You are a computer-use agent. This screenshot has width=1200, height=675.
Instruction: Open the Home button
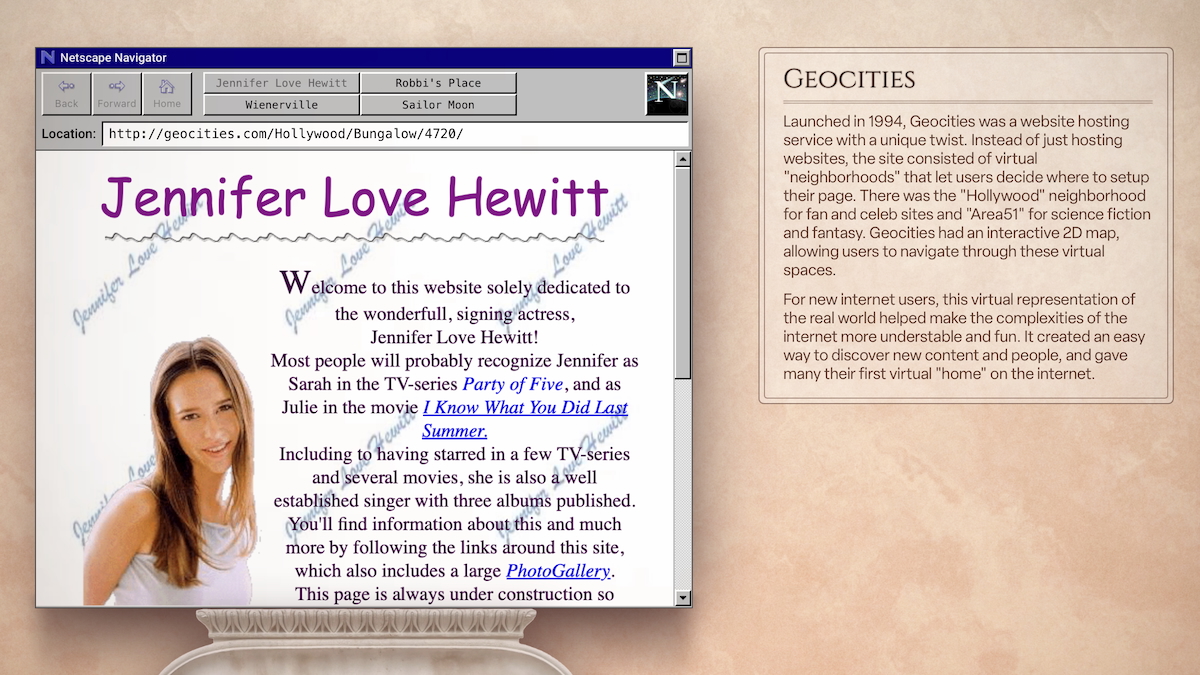tap(167, 94)
